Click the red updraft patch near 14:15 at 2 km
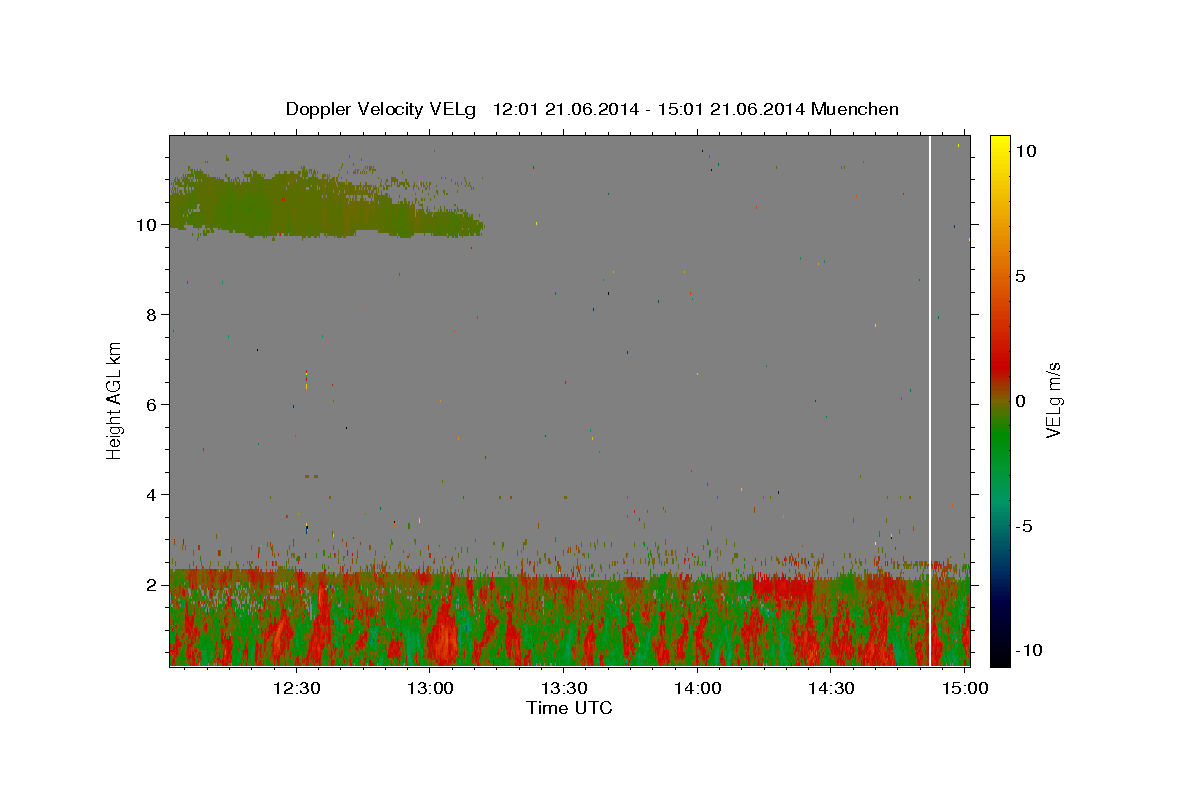The image size is (1200, 800). pyautogui.click(x=782, y=587)
